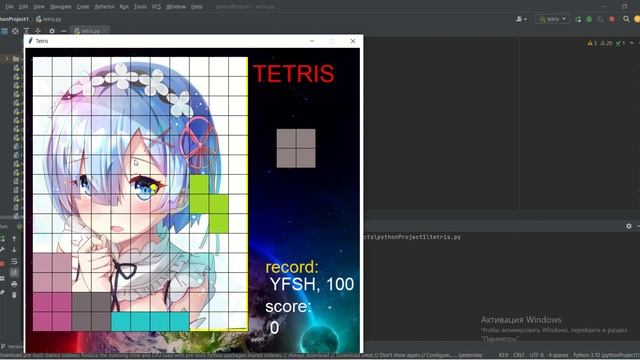Viewport: 640px width, 360px height.
Task: Open the Navigate menu
Action: point(60,7)
